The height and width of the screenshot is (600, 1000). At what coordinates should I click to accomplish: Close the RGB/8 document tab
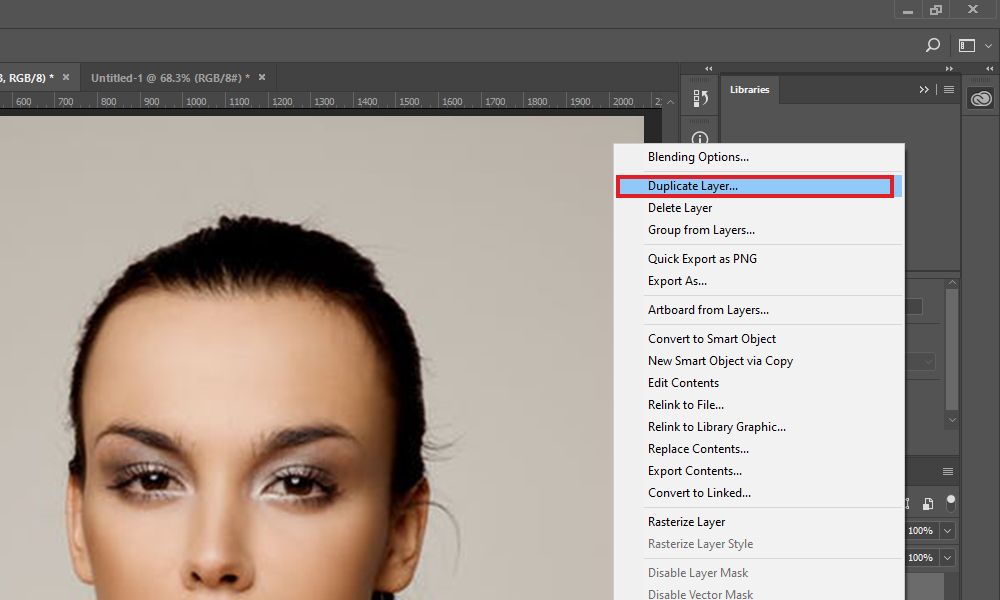(x=66, y=77)
